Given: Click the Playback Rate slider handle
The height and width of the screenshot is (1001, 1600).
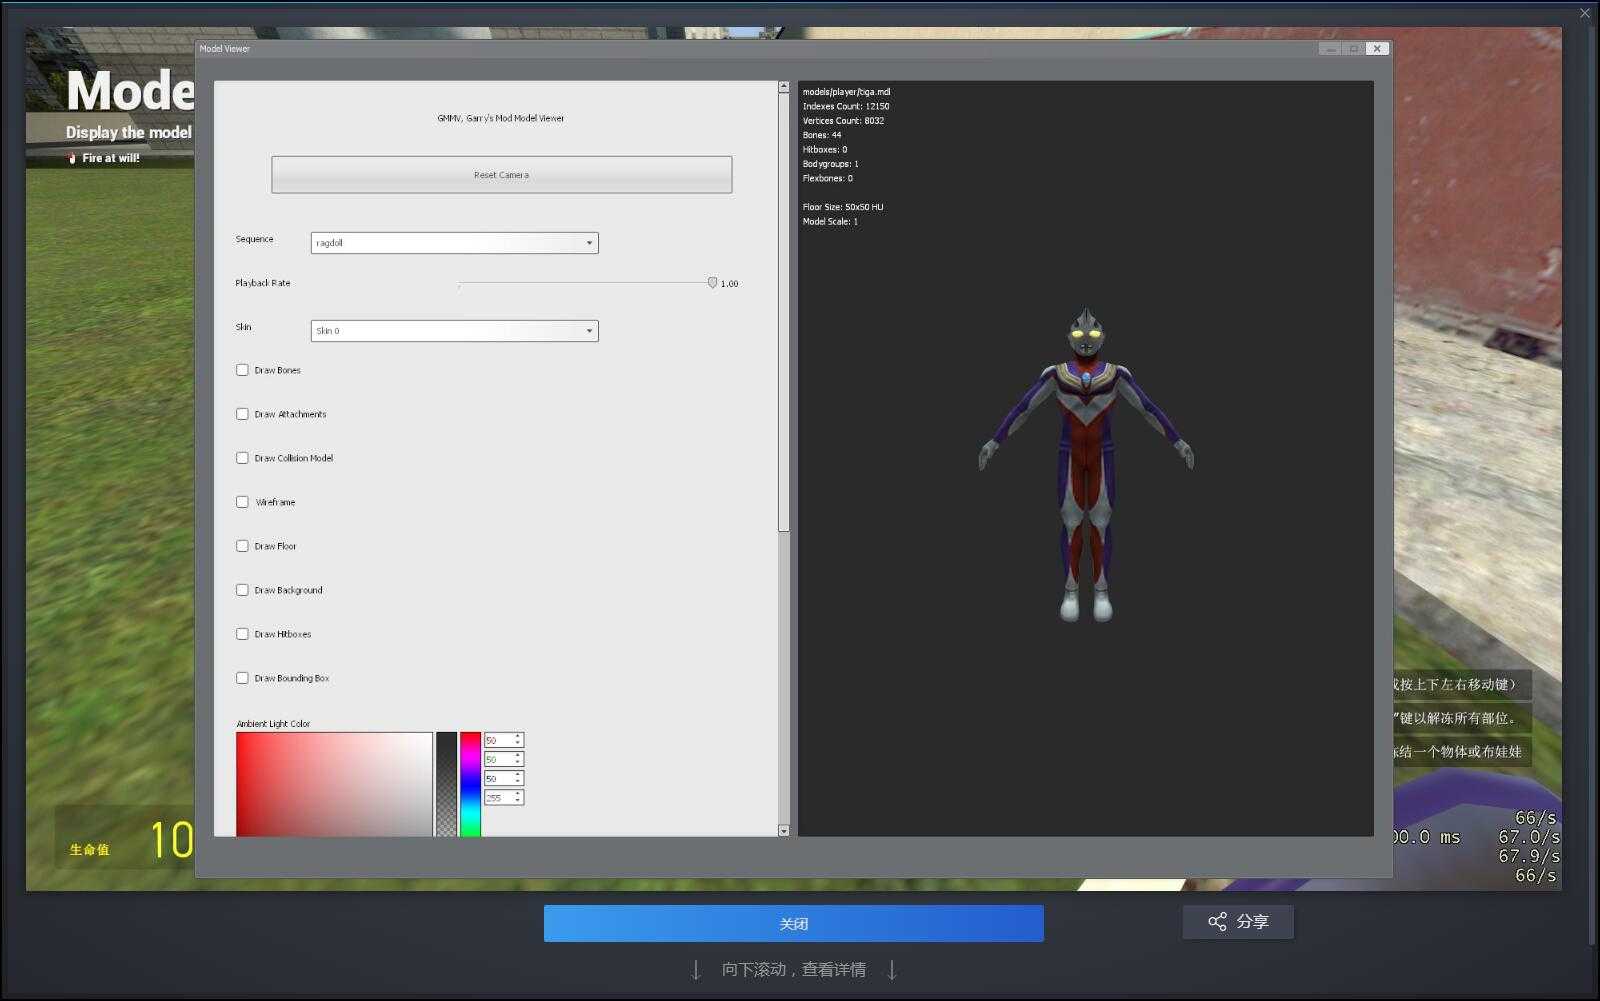Looking at the screenshot, I should point(712,283).
